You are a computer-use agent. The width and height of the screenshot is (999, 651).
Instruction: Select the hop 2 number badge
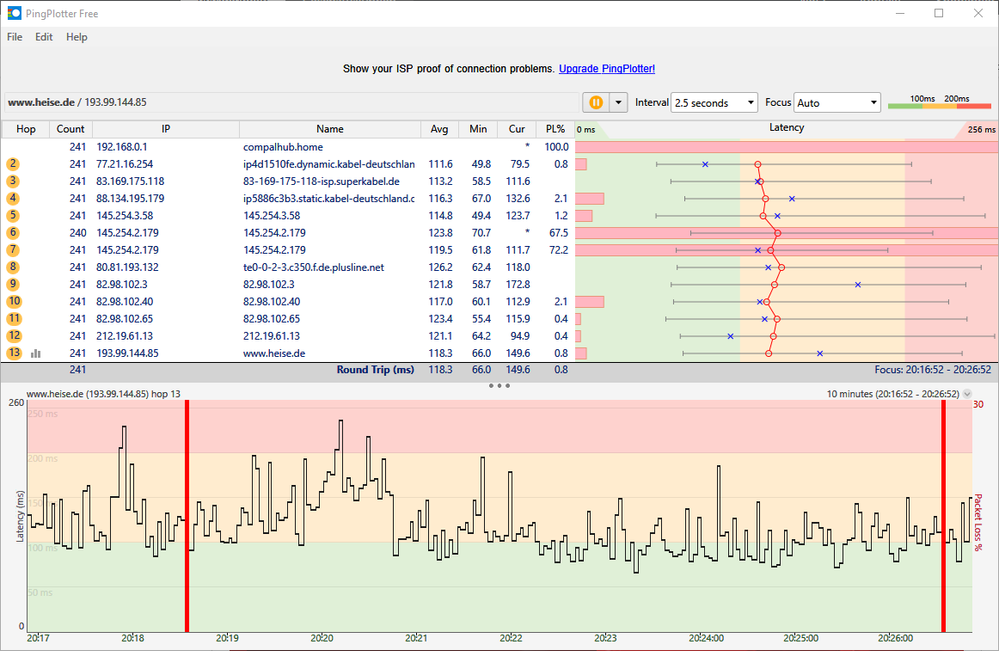(13, 164)
